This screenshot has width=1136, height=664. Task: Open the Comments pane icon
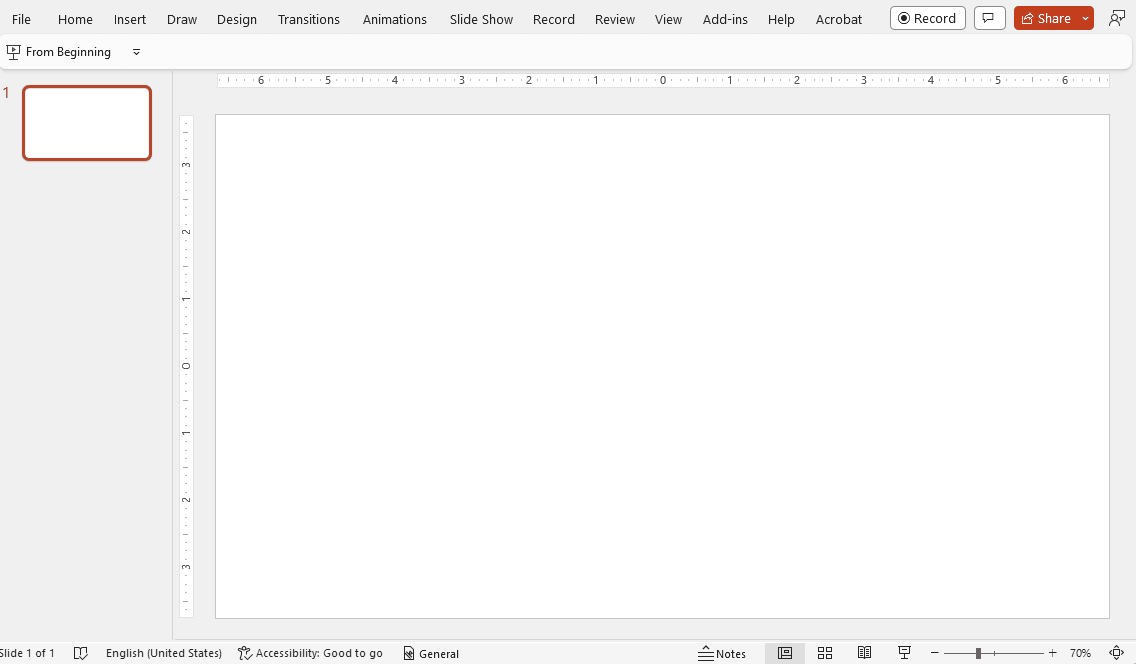989,18
